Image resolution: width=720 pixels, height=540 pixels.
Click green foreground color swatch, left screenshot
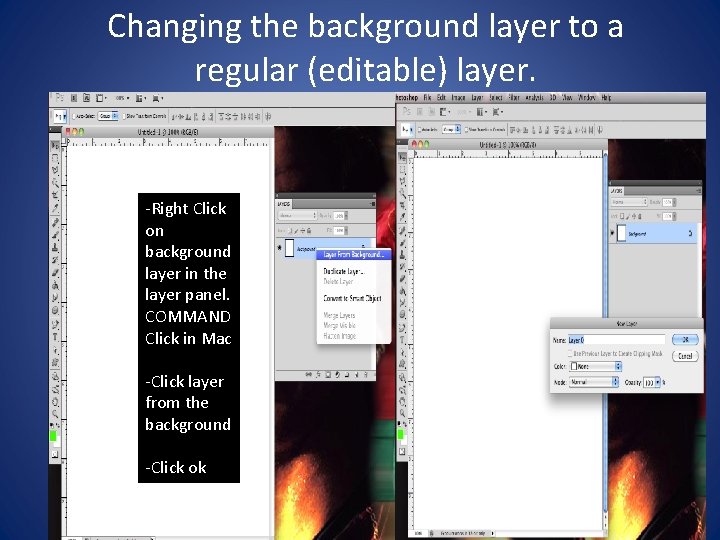tap(53, 436)
